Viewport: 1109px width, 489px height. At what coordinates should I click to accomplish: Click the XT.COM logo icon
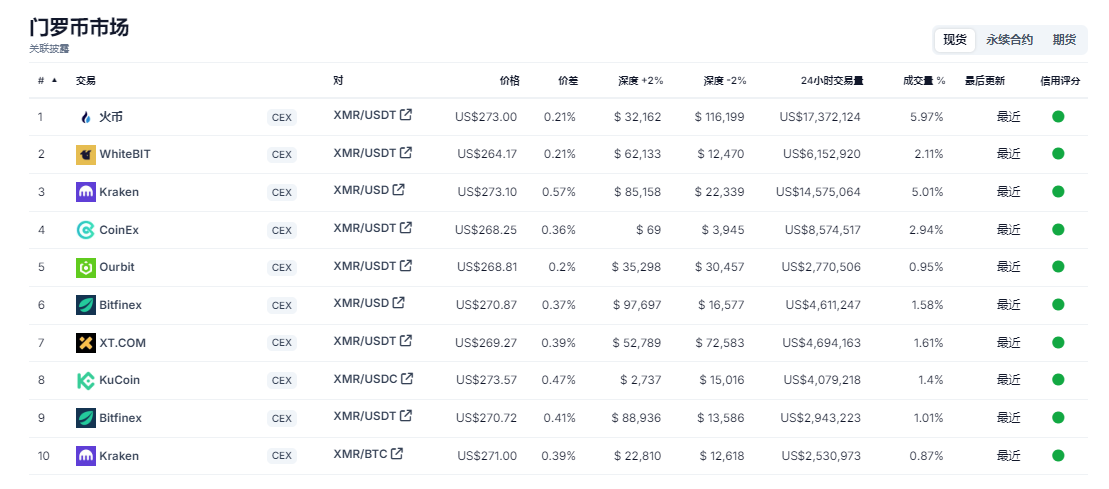point(86,343)
